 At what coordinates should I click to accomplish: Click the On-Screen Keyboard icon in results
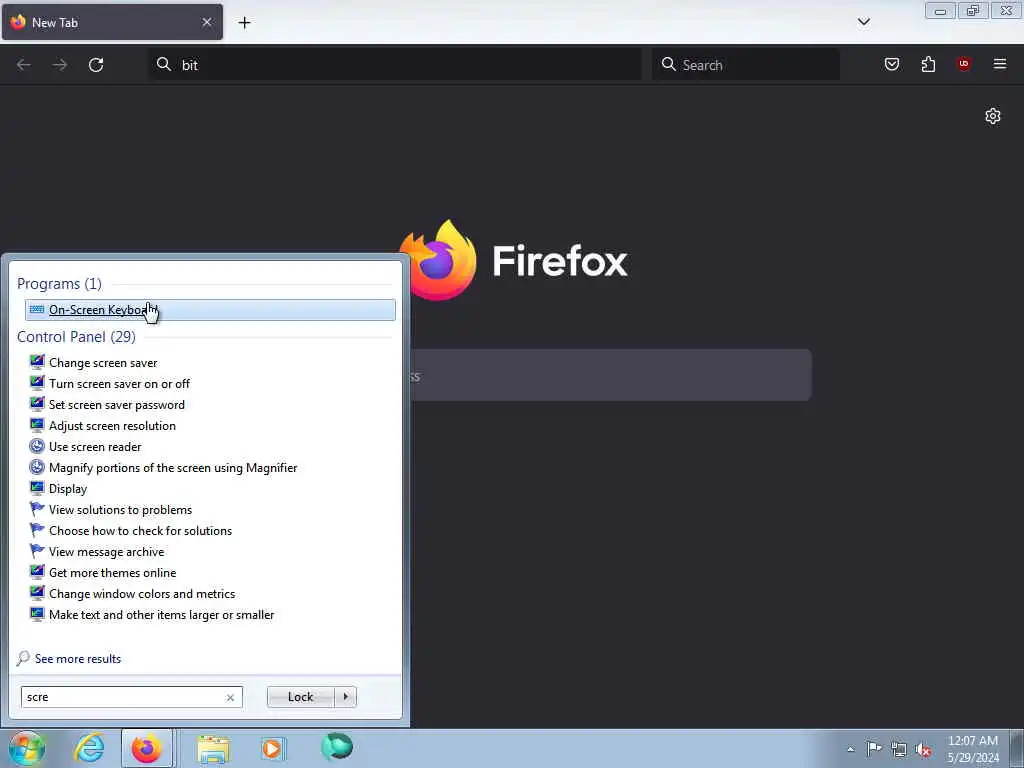coord(37,310)
